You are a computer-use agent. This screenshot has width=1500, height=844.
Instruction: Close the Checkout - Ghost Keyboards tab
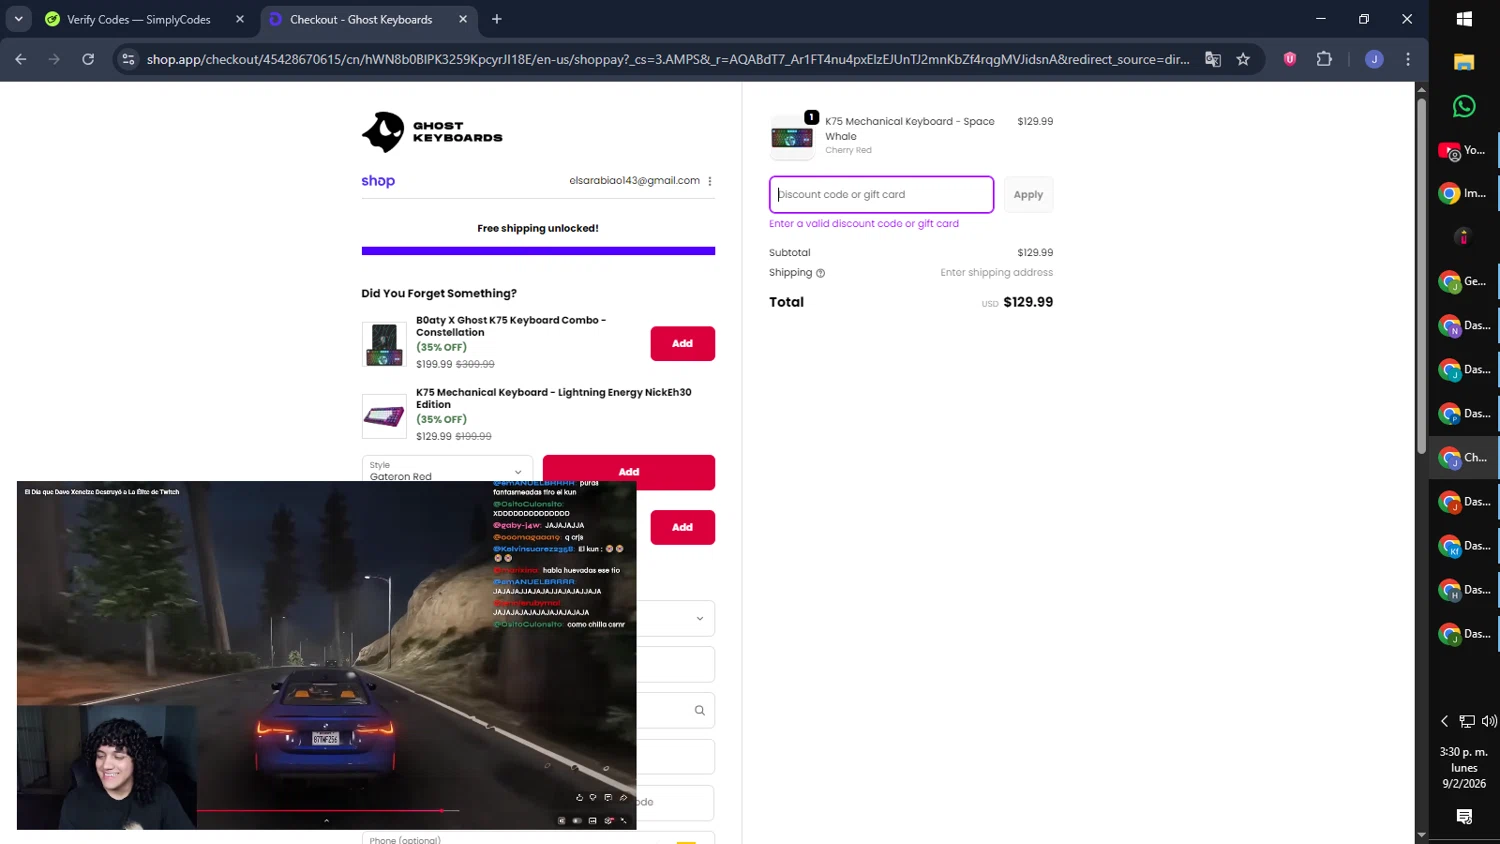coord(463,19)
